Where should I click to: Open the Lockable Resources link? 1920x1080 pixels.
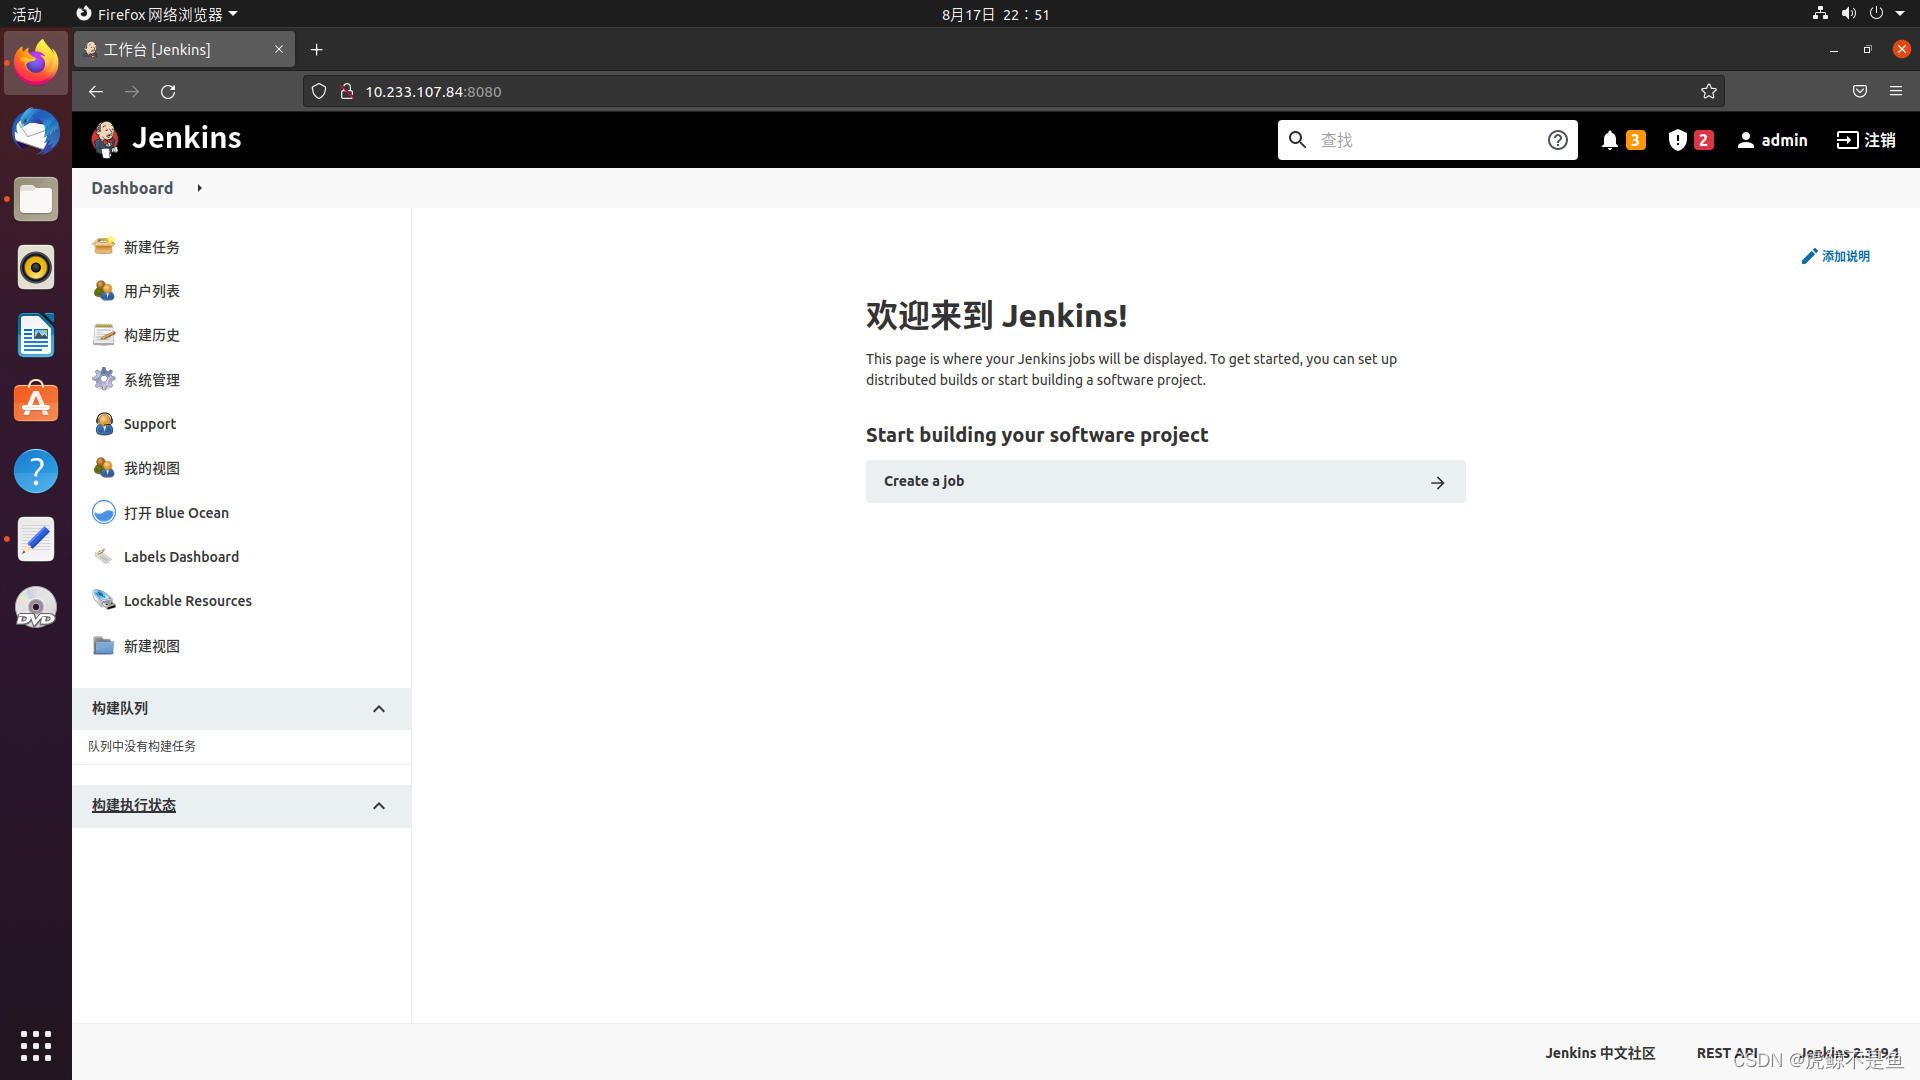188,601
